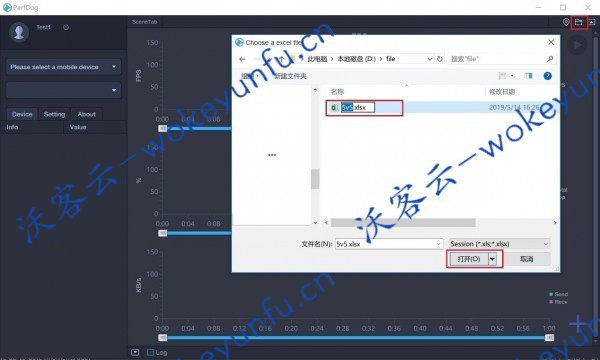Open the blue help icon in dialog
600x360 pixels.
[548, 76]
